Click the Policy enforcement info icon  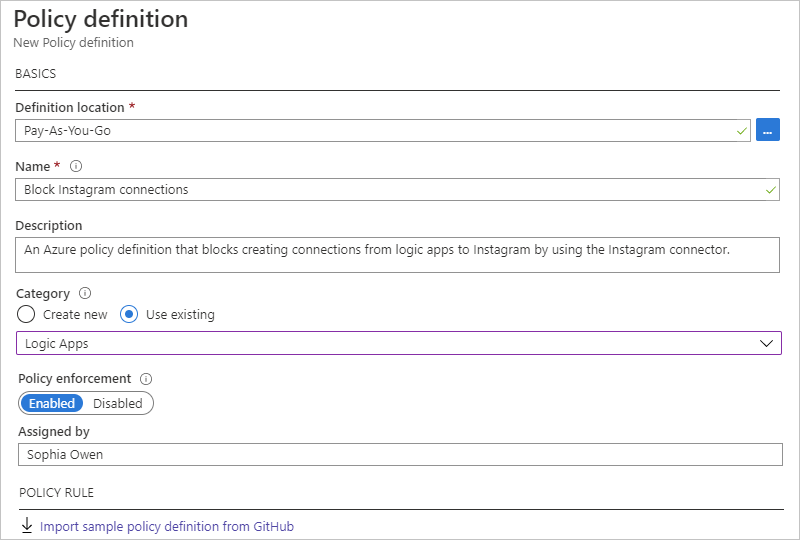click(x=146, y=379)
